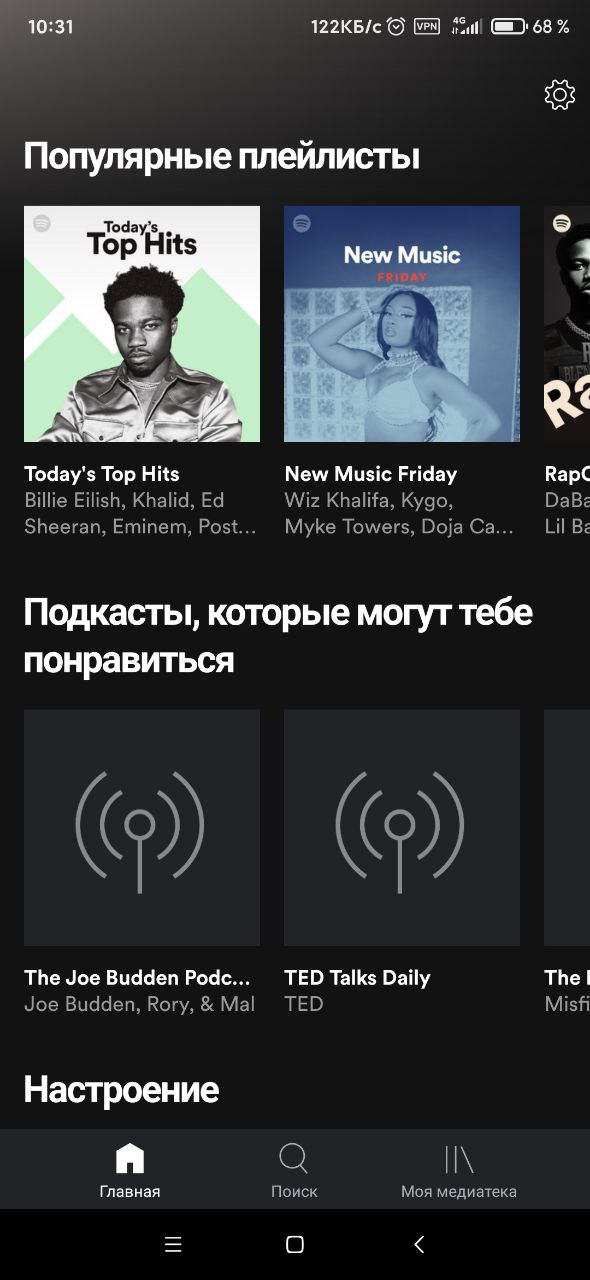Tap the Настроение section heading
Viewport: 590px width, 1280px height.
tap(121, 1089)
